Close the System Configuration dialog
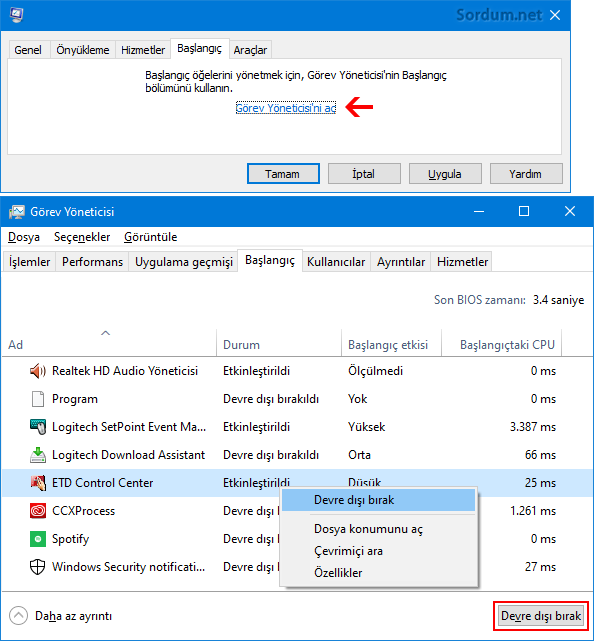 tap(555, 15)
